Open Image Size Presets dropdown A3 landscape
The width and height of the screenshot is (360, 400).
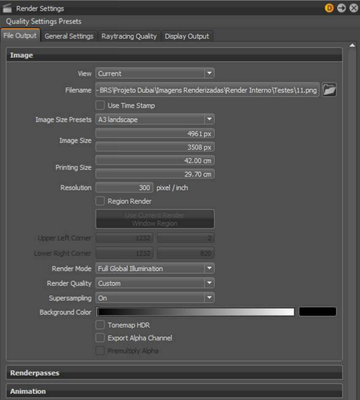click(x=155, y=119)
